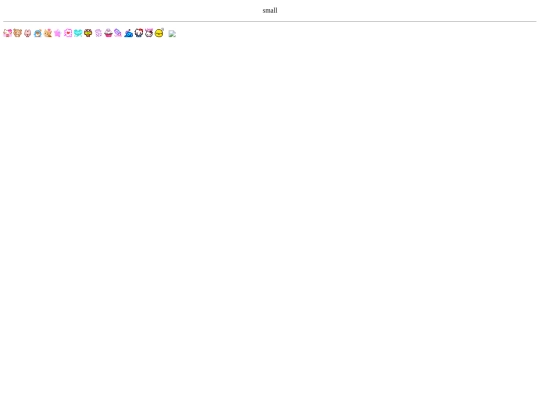Click the pink bunny face icon
This screenshot has width=540, height=405.
tap(28, 33)
